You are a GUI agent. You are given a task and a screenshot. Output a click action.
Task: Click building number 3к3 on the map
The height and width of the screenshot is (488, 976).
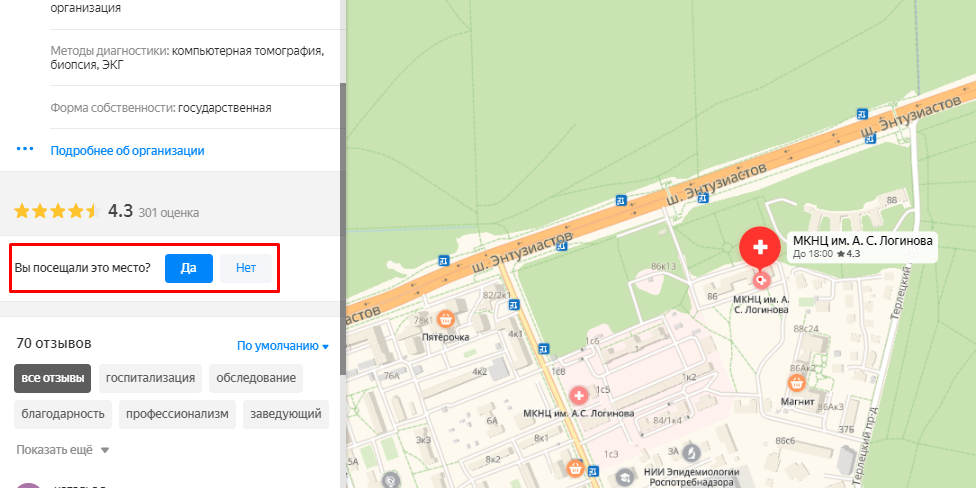423,440
